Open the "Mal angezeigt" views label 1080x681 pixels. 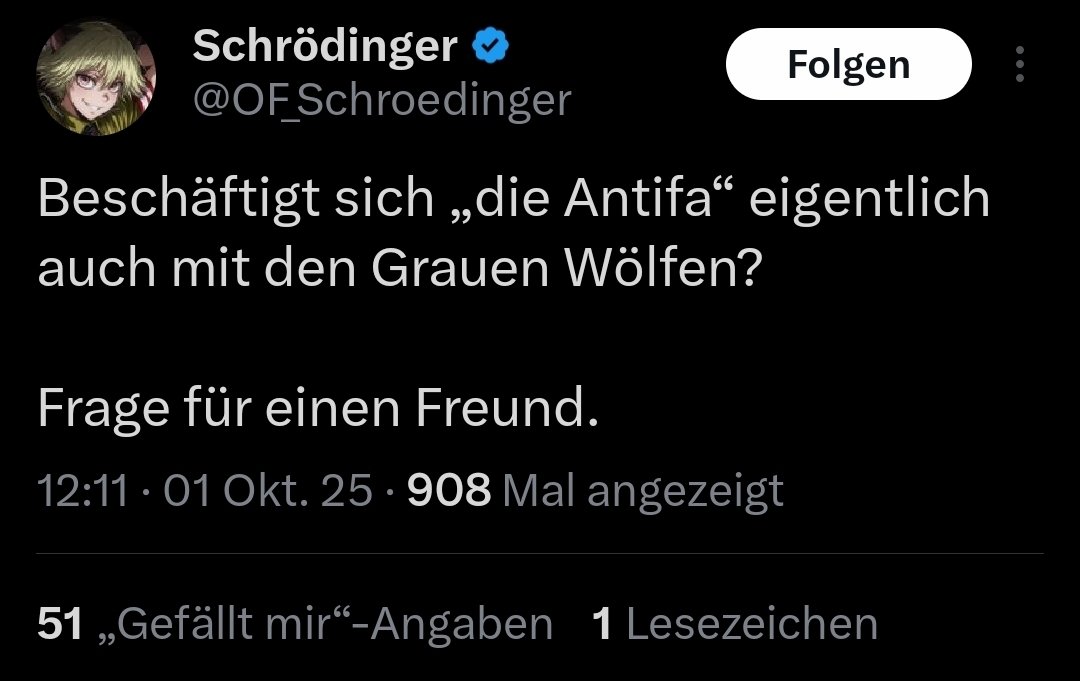[x=642, y=490]
